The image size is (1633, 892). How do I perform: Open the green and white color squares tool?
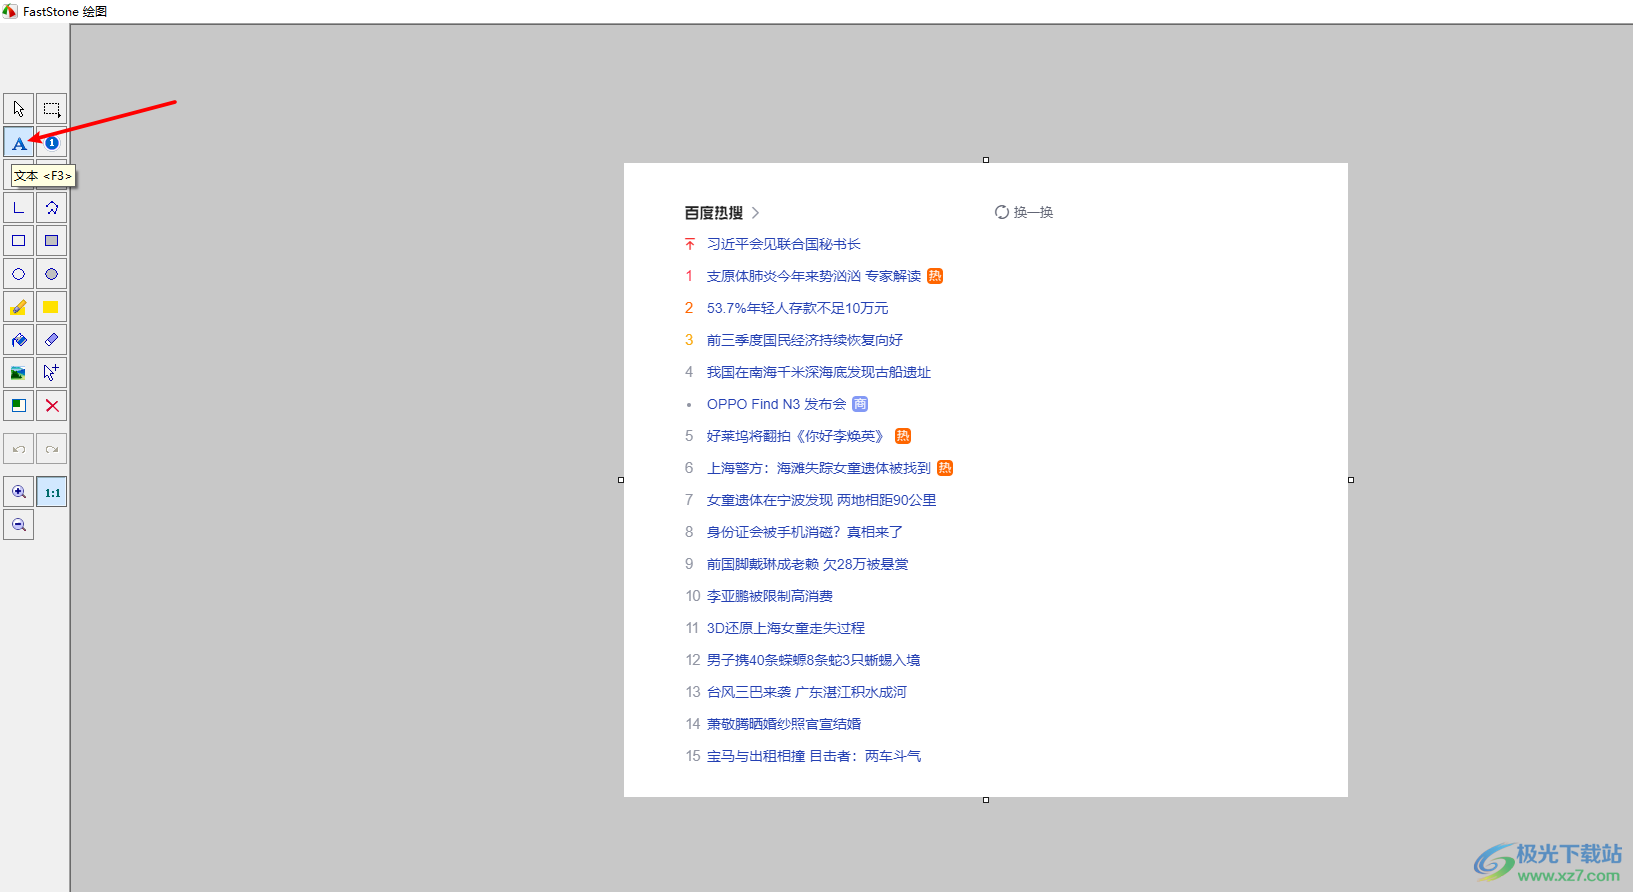point(19,406)
